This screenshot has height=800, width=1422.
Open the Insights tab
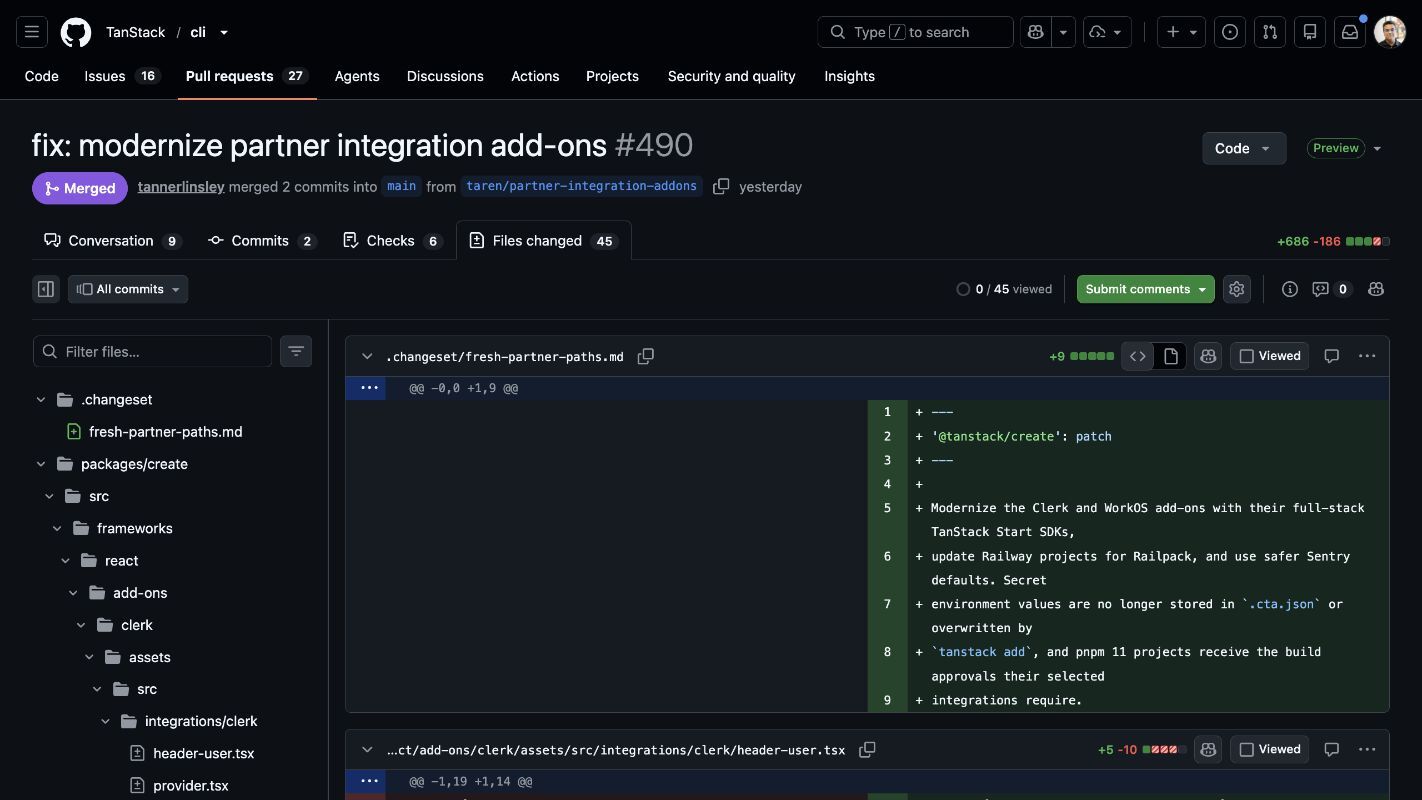point(849,76)
